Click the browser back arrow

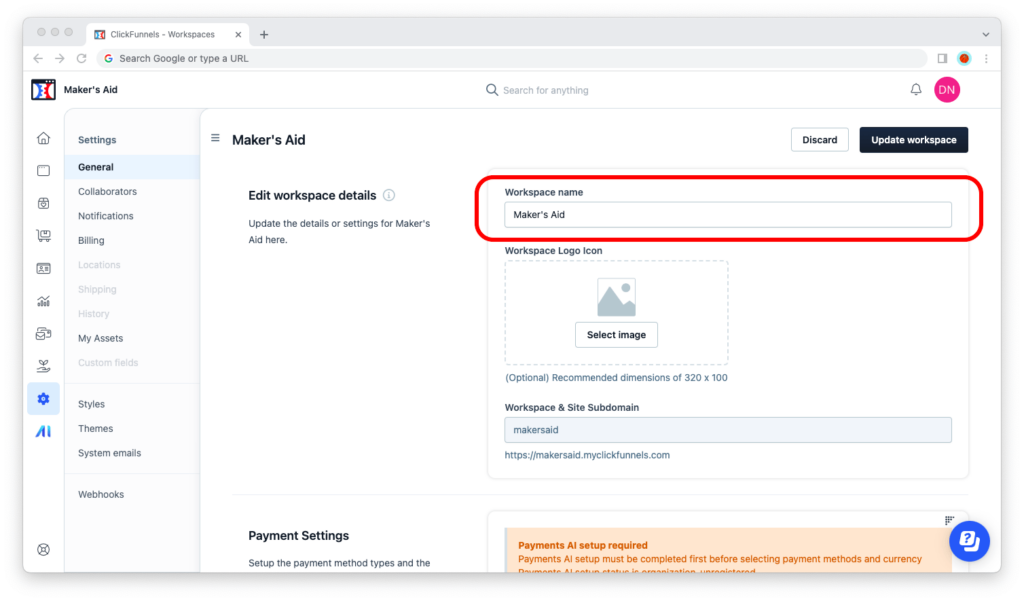tap(38, 58)
